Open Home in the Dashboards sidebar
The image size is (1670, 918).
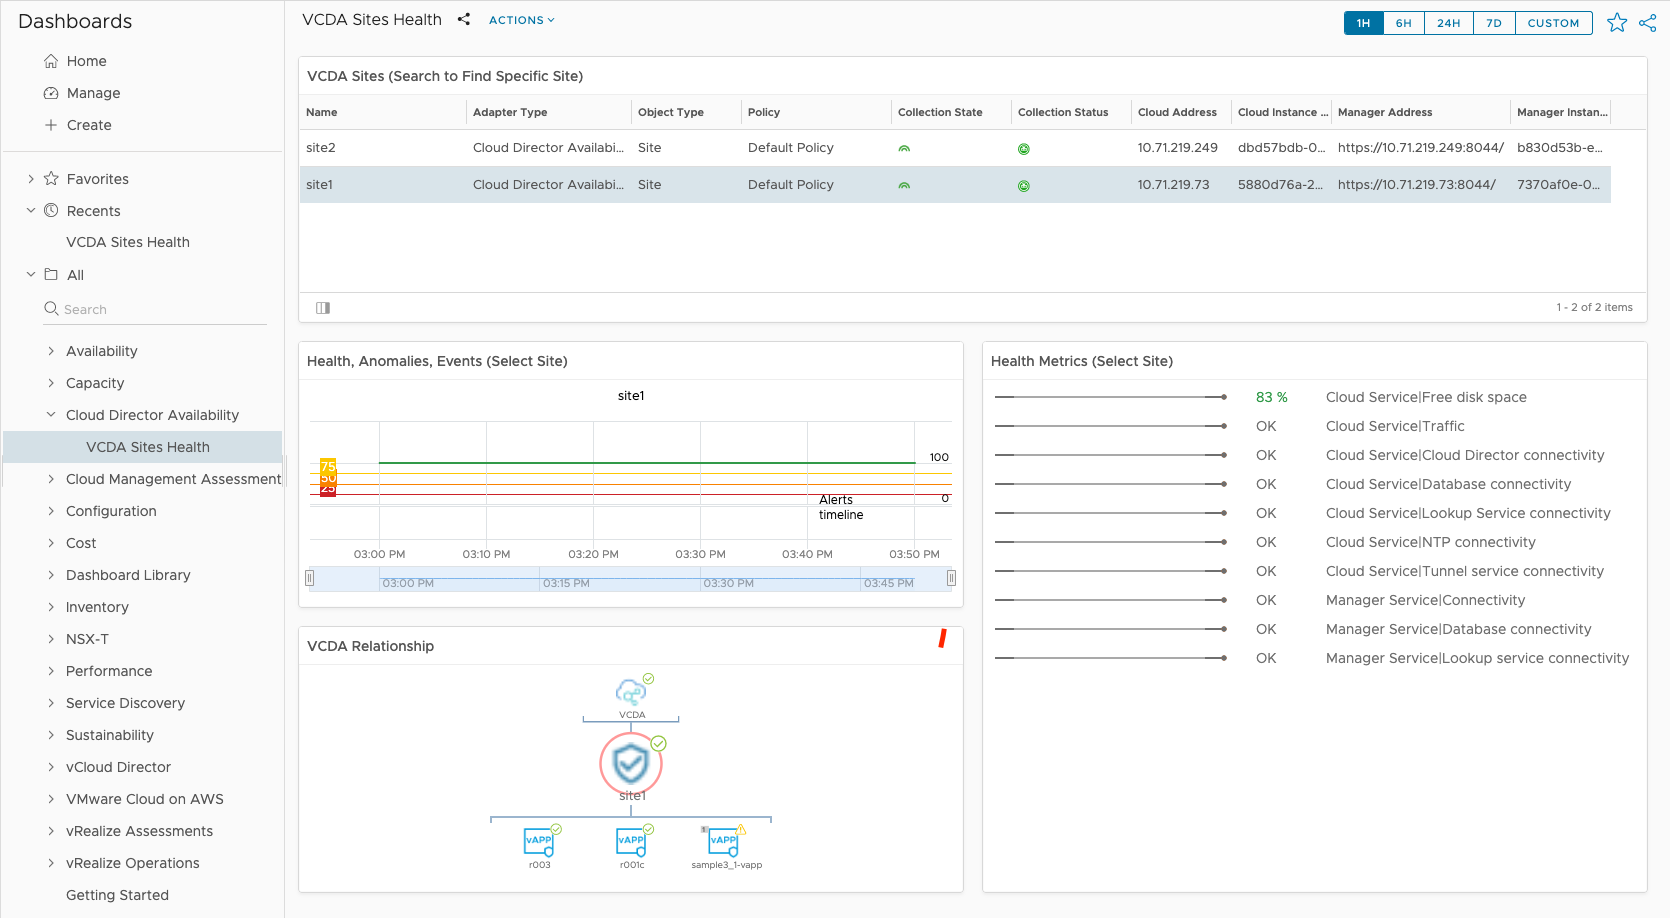point(86,61)
